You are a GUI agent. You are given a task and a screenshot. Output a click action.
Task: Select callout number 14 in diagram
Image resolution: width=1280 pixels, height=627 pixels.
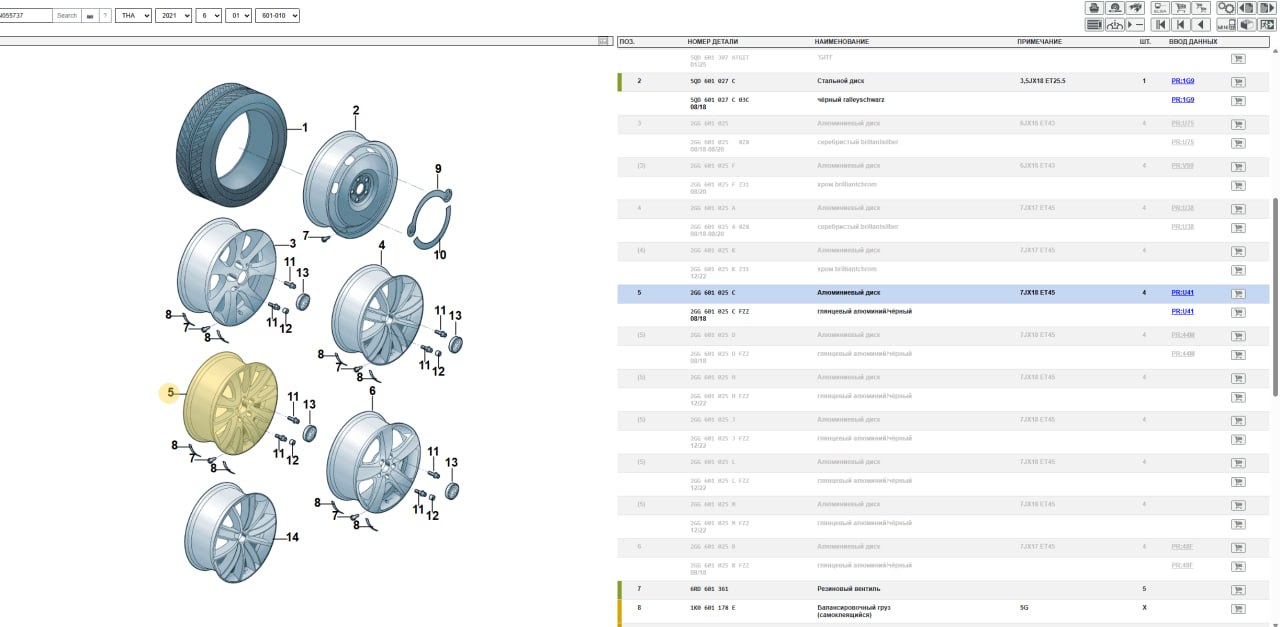pos(292,537)
